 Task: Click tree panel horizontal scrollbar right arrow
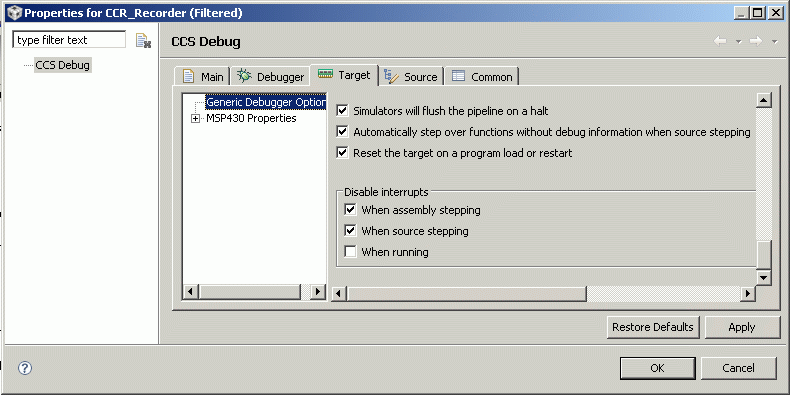[317, 291]
